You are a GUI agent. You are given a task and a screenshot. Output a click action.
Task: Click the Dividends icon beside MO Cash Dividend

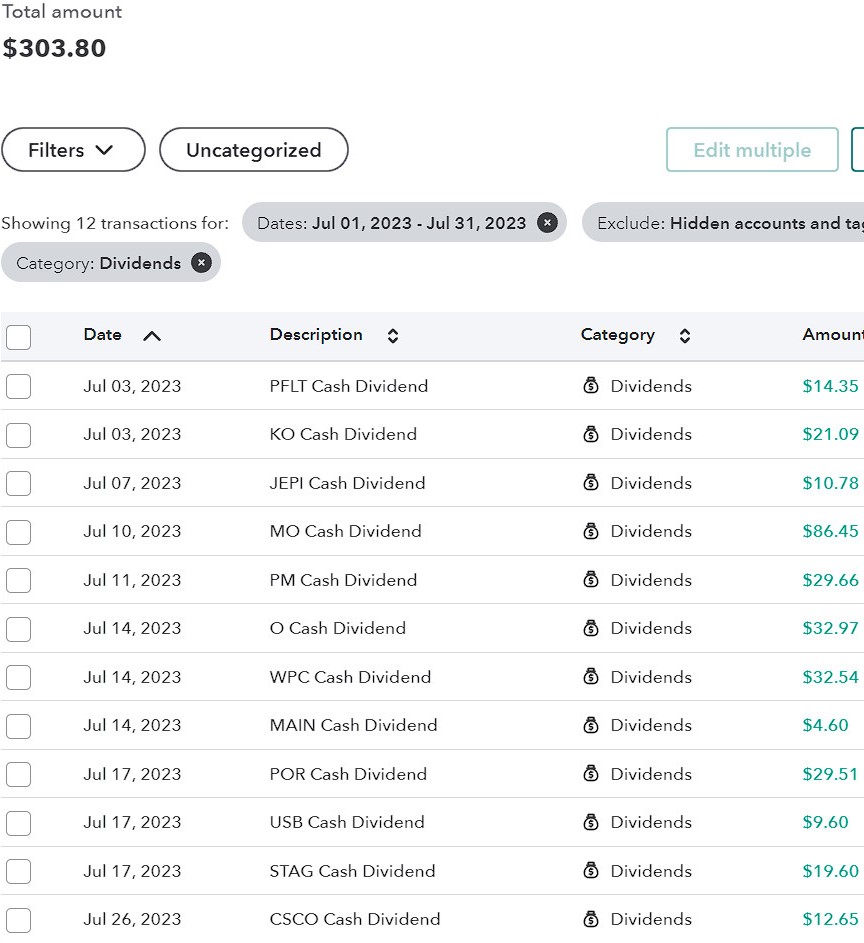click(x=591, y=531)
